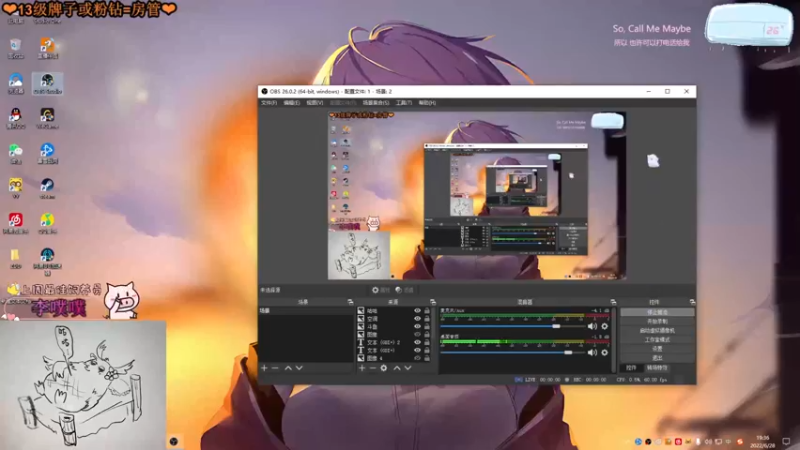Click the Sogou input method tray icon

coord(740,441)
